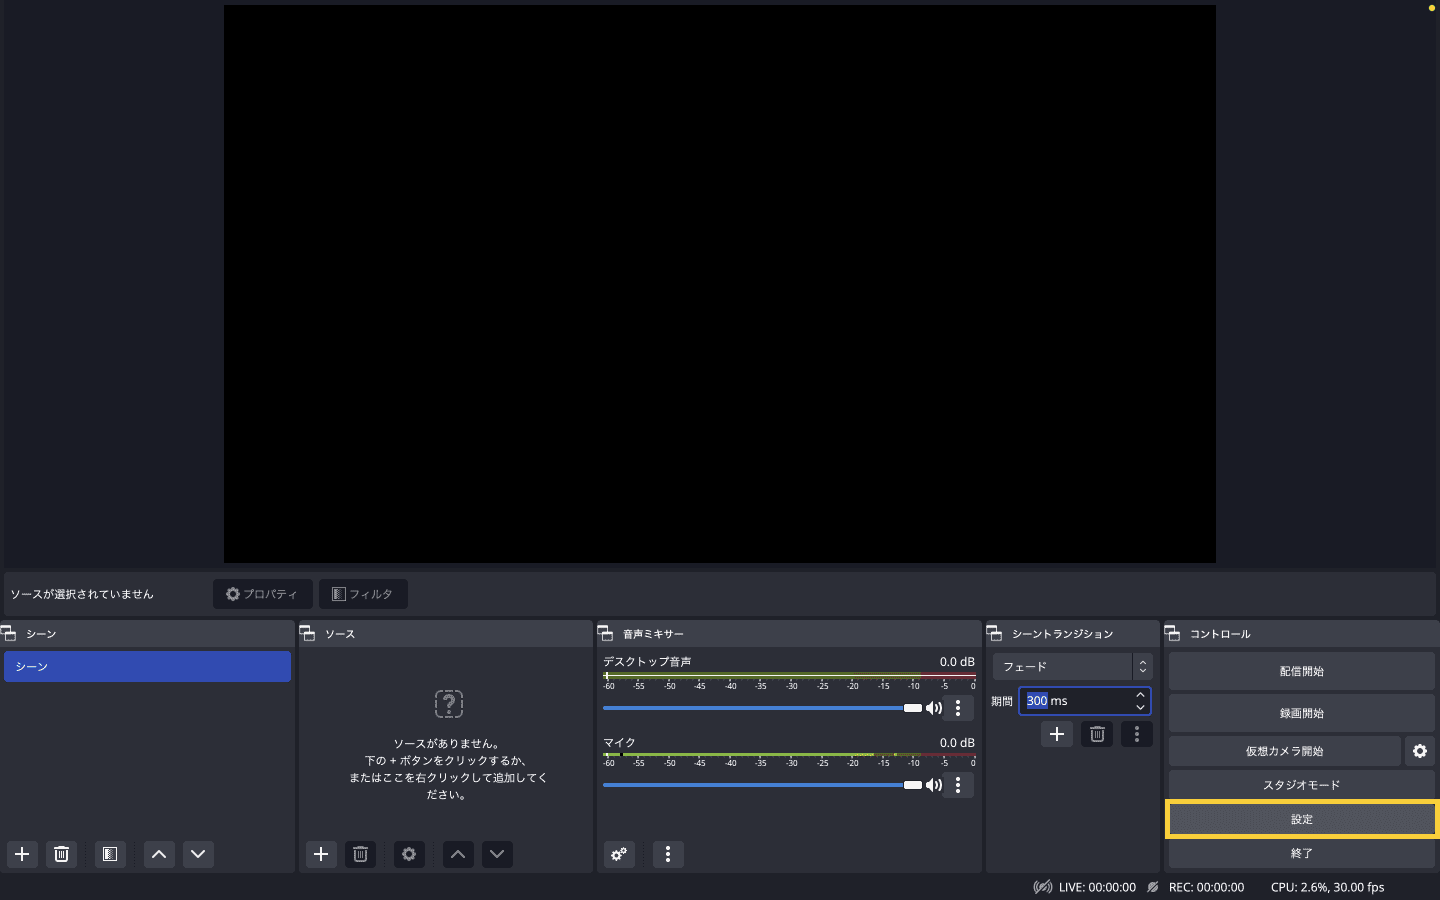1440x900 pixels.
Task: Remove transition with trash icon
Action: [1097, 734]
